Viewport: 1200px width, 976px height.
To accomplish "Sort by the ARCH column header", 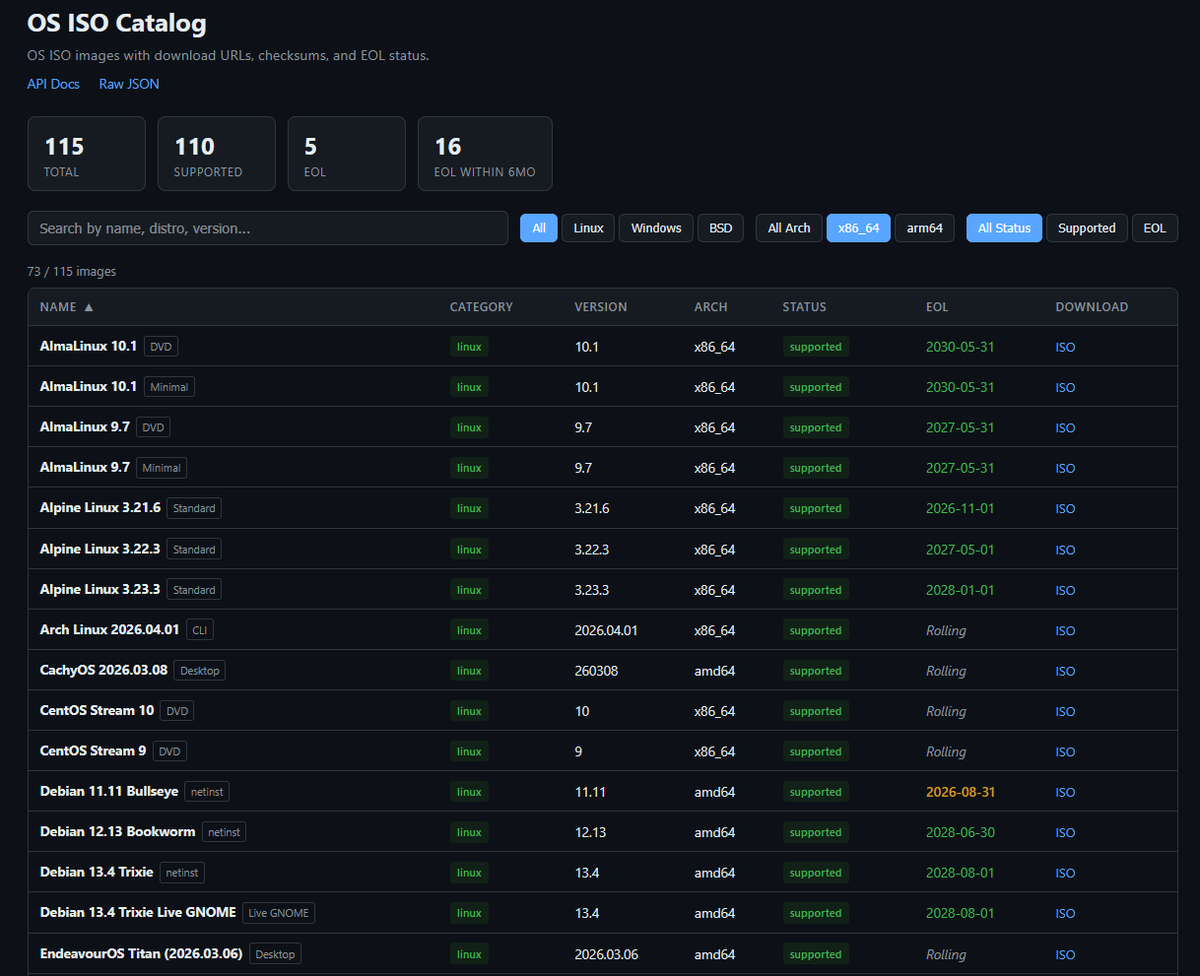I will 711,307.
